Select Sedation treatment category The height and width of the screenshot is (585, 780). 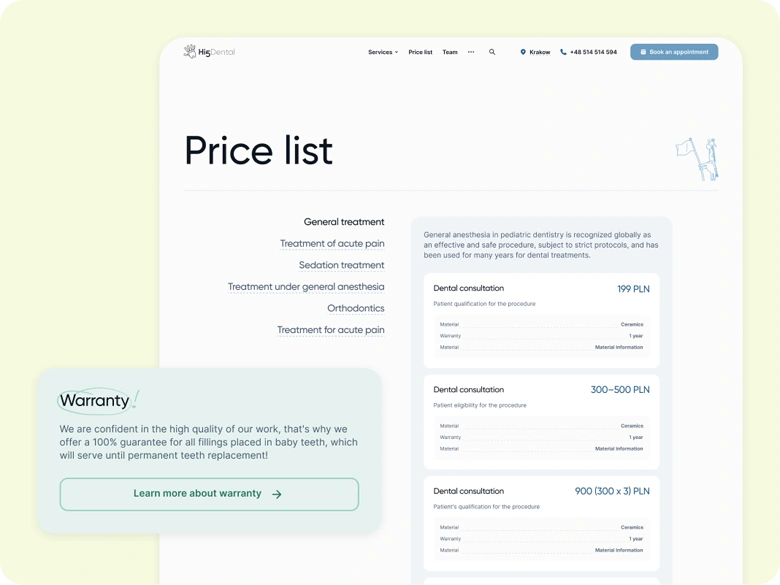(x=341, y=265)
